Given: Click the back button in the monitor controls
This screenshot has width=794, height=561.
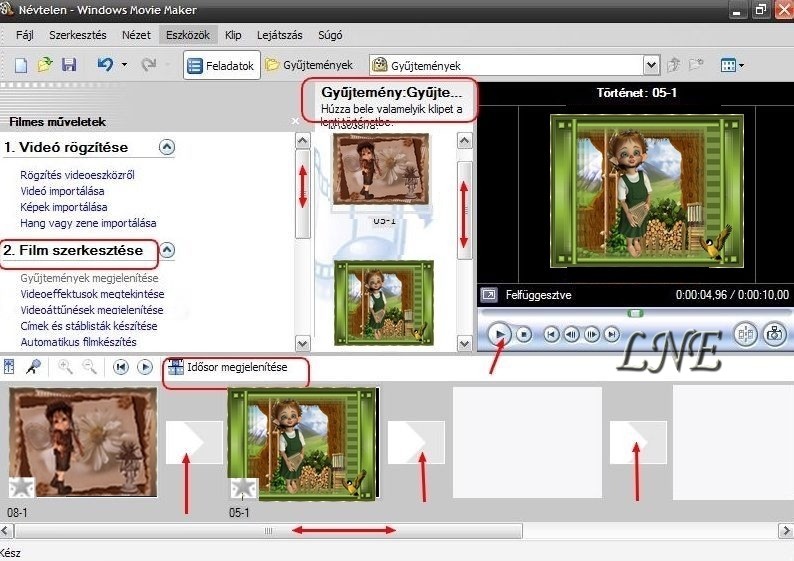Looking at the screenshot, I should (x=551, y=334).
